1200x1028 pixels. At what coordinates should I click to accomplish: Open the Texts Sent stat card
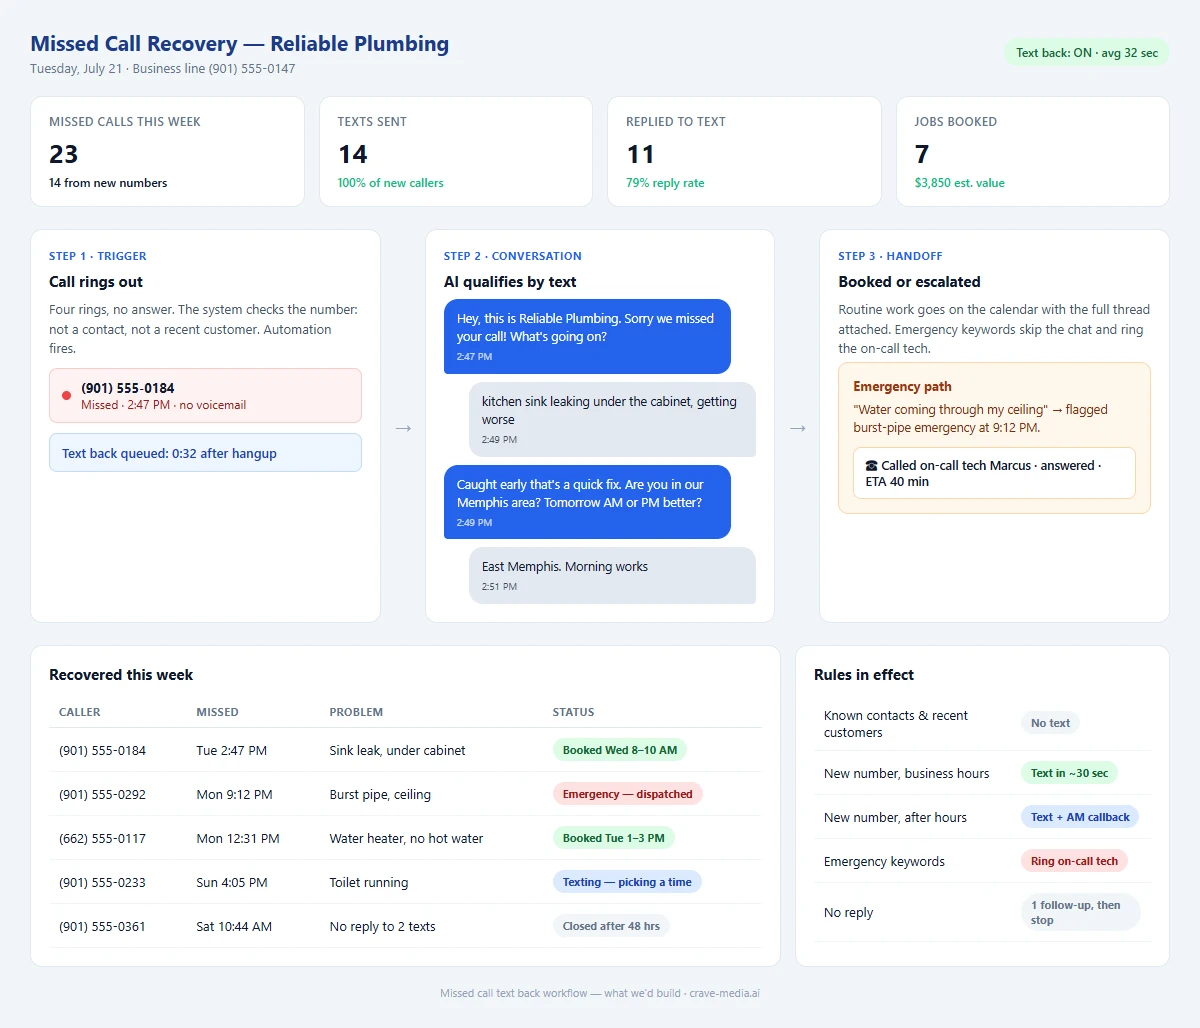456,152
